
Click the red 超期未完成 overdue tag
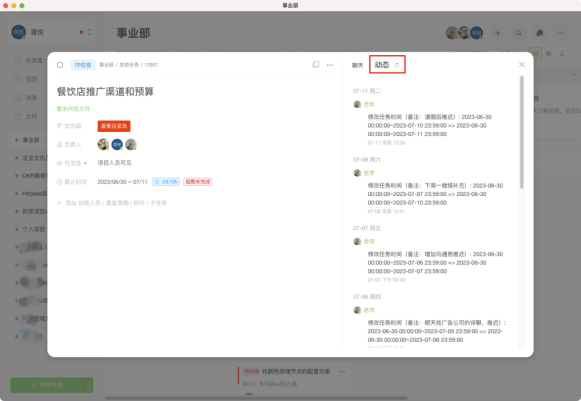[x=197, y=182]
